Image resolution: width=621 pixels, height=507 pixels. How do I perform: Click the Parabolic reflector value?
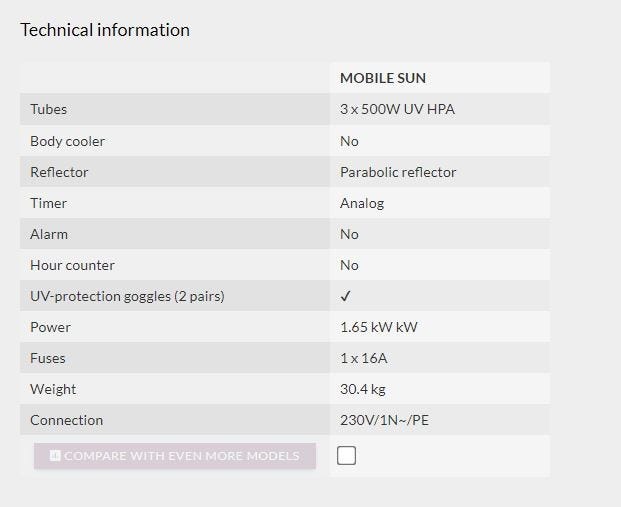tap(398, 172)
